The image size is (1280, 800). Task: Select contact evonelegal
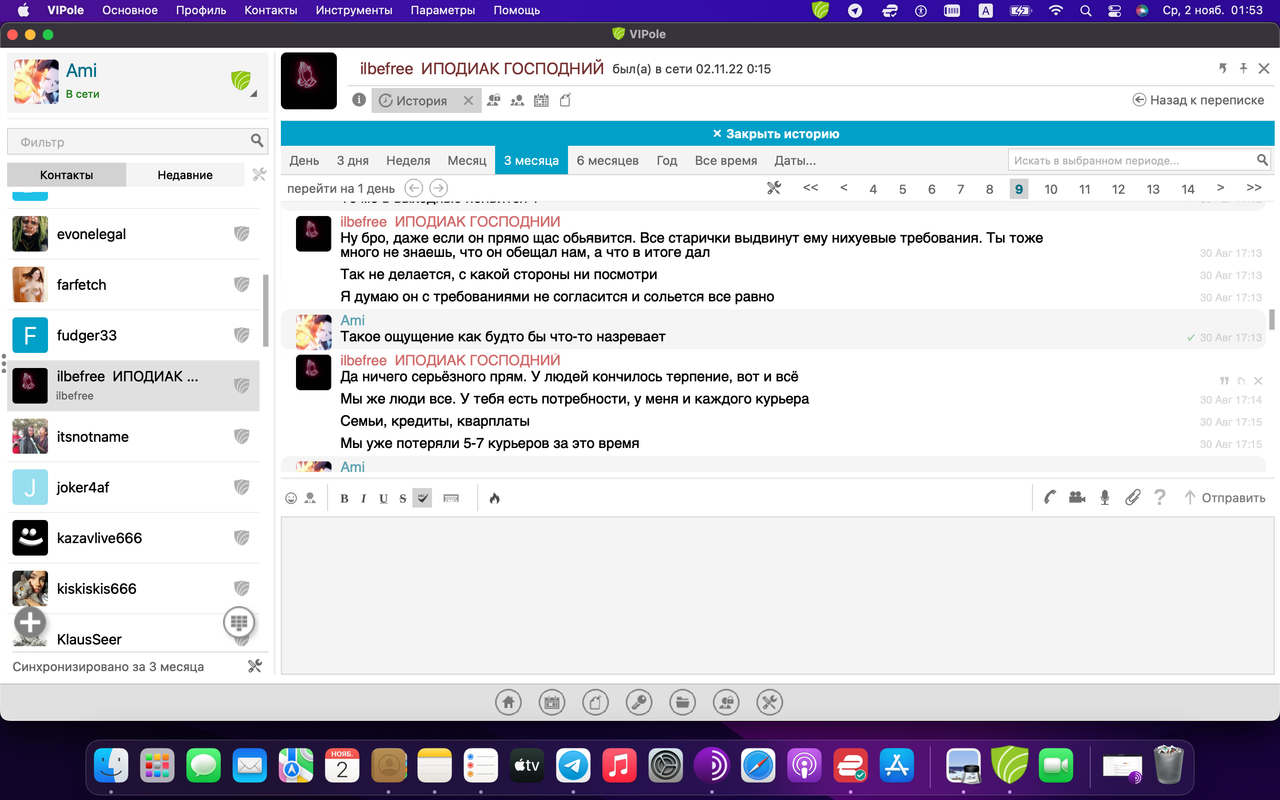coord(133,234)
